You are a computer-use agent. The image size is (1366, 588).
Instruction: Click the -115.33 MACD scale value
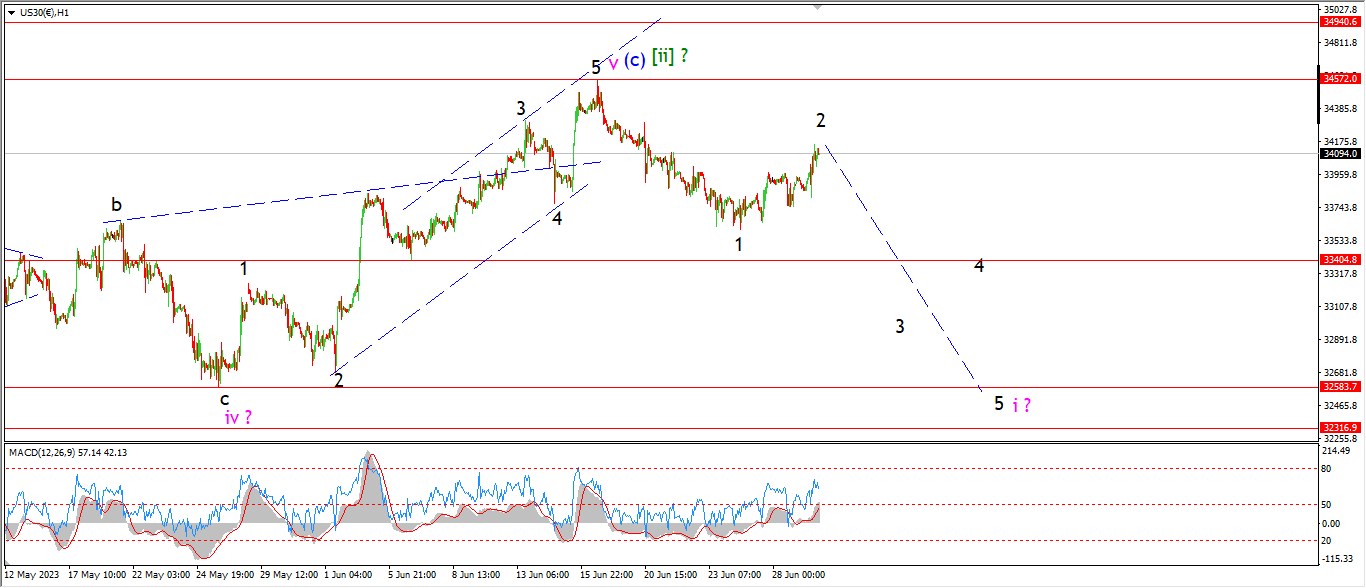pyautogui.click(x=1339, y=559)
